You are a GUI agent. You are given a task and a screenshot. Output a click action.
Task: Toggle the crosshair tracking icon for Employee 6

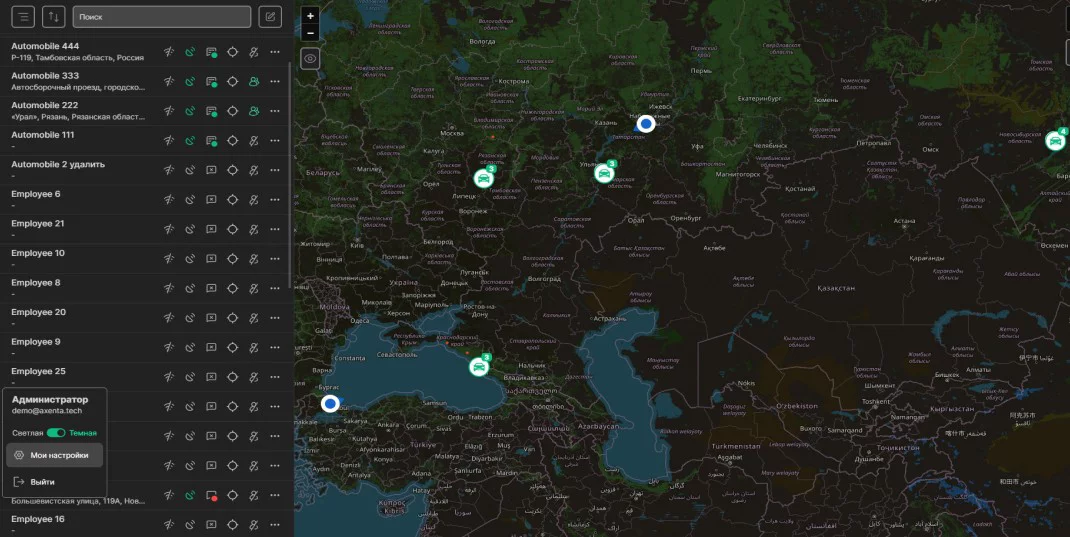pos(233,200)
